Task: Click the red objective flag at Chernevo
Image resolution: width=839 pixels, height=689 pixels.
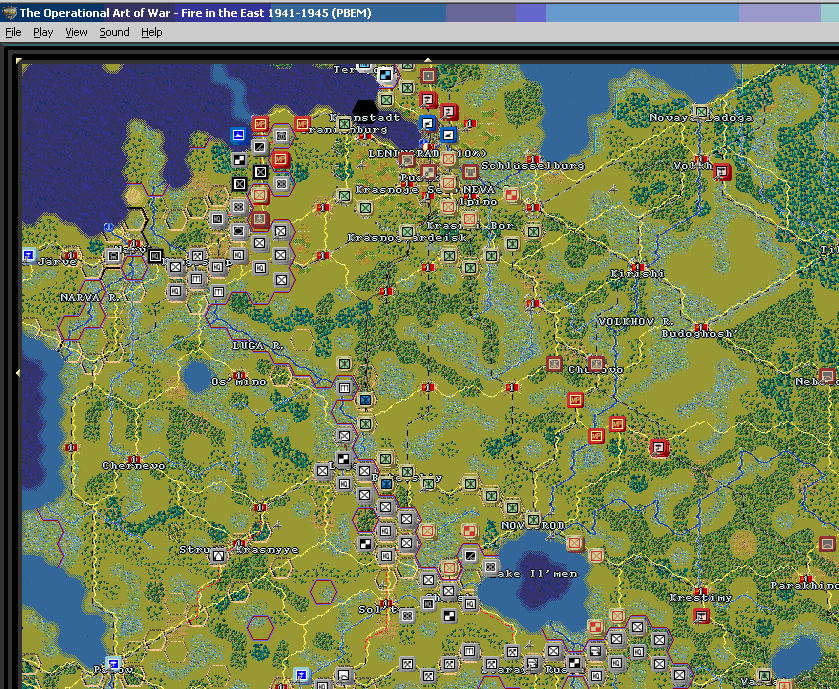Action: click(134, 459)
